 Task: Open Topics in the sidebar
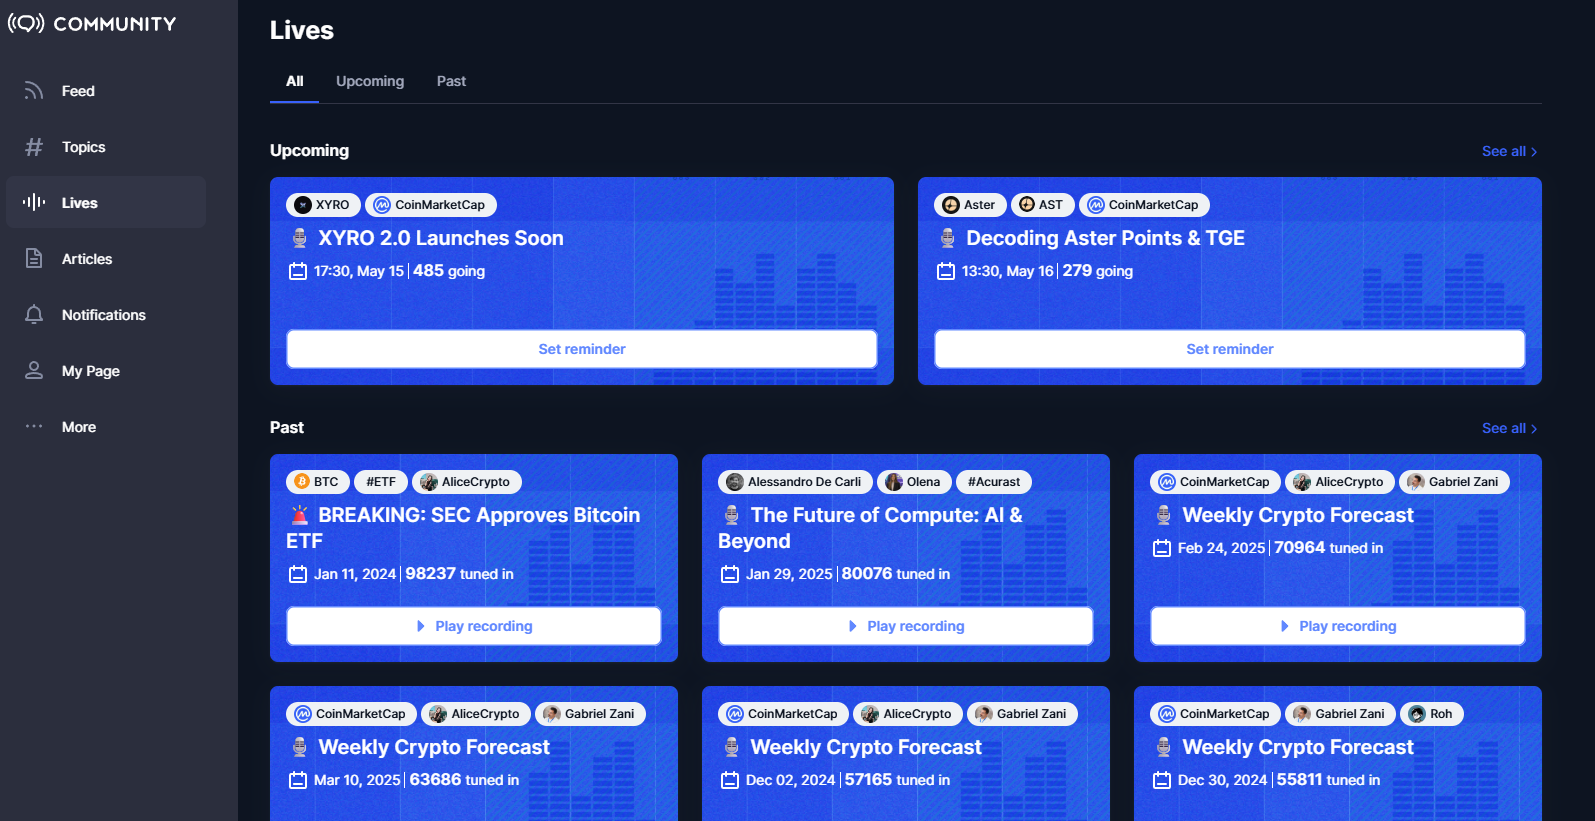pyautogui.click(x=106, y=147)
